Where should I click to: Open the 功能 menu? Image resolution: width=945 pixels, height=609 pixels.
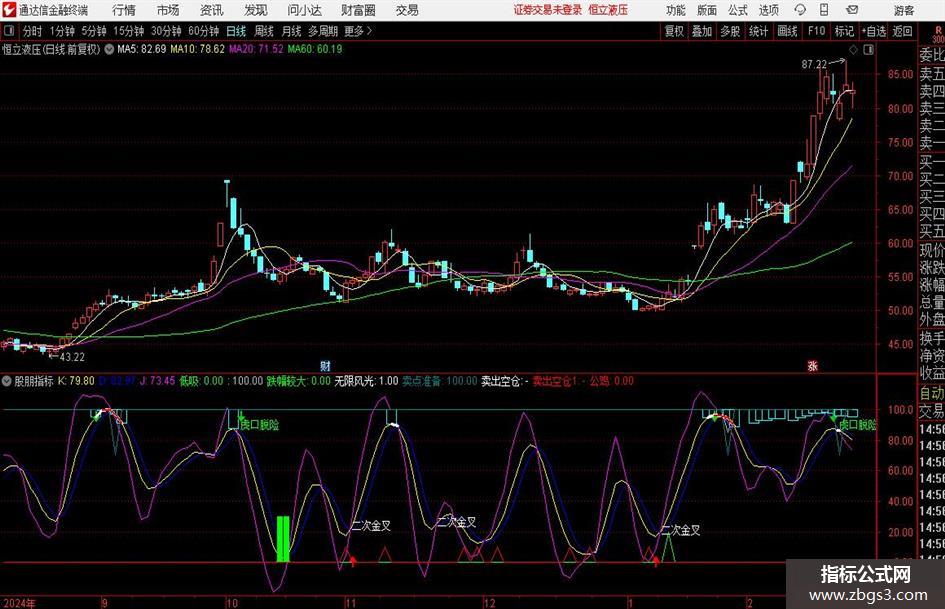(x=676, y=10)
